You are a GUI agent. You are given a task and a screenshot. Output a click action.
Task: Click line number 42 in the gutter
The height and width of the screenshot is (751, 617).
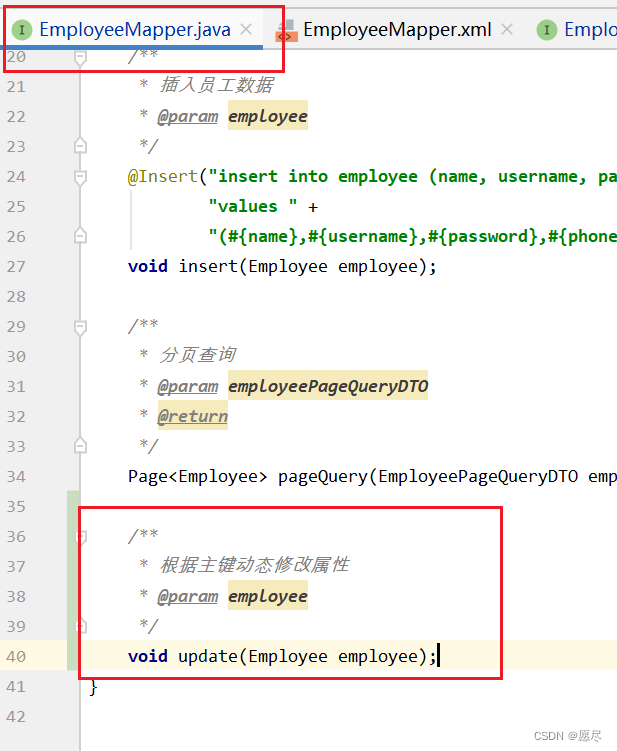[16, 717]
